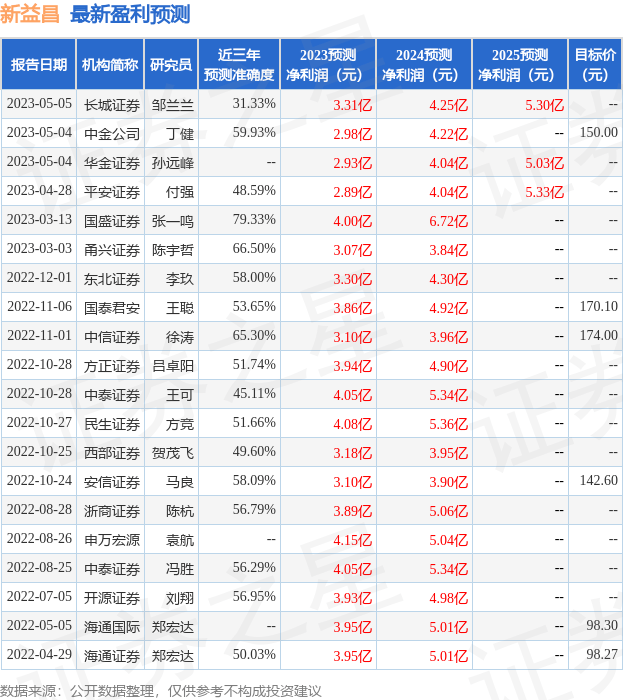Click the accuracy value 31.33%
623x700 pixels.
254,104
